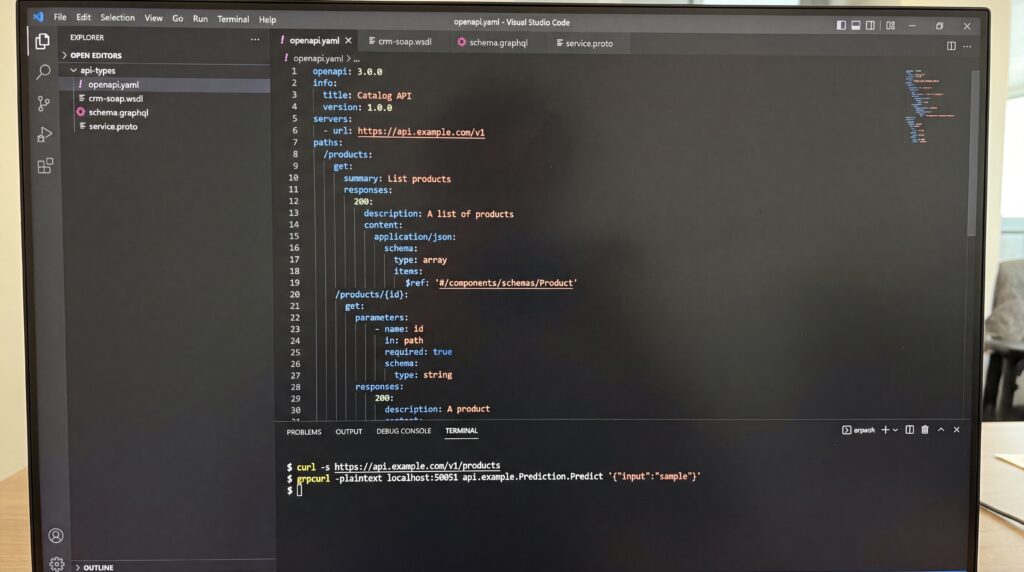Click the editor minimap
Viewport: 1024px width, 572px height.
click(x=927, y=104)
